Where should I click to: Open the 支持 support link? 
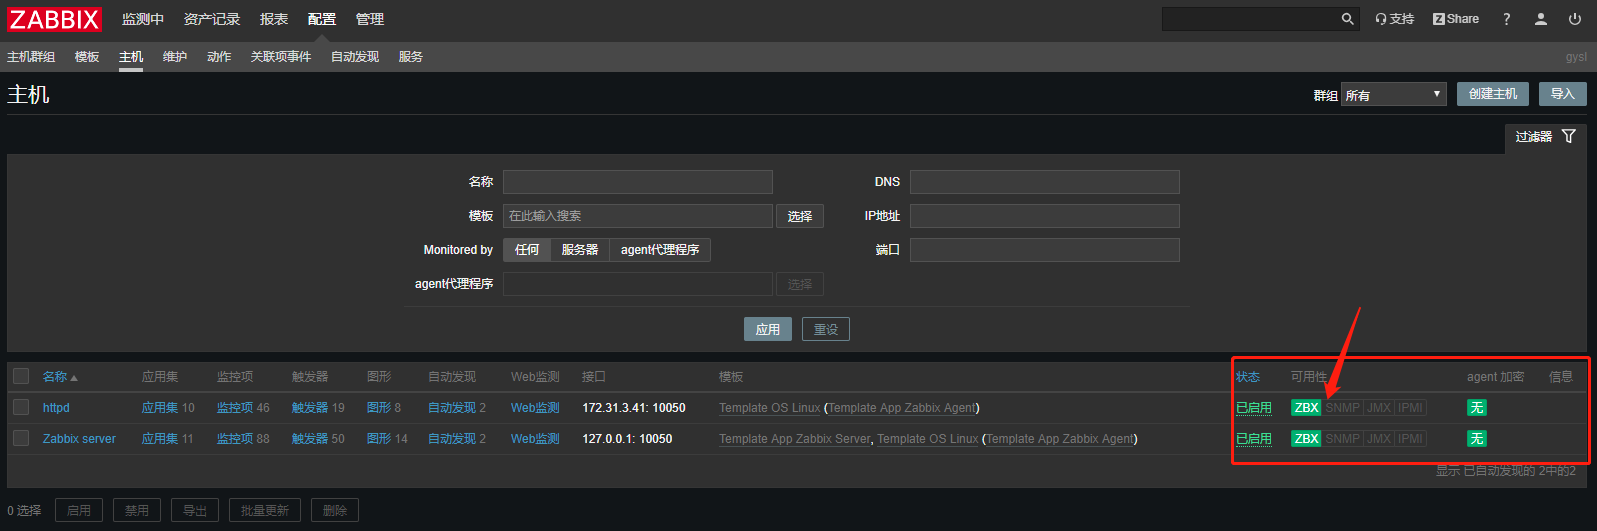(x=1394, y=19)
